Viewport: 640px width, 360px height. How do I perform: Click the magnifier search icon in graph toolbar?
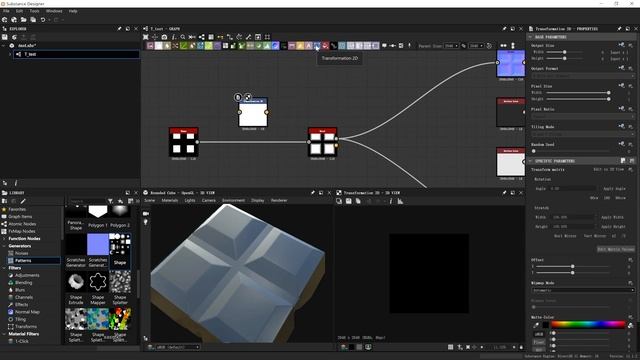(x=183, y=37)
